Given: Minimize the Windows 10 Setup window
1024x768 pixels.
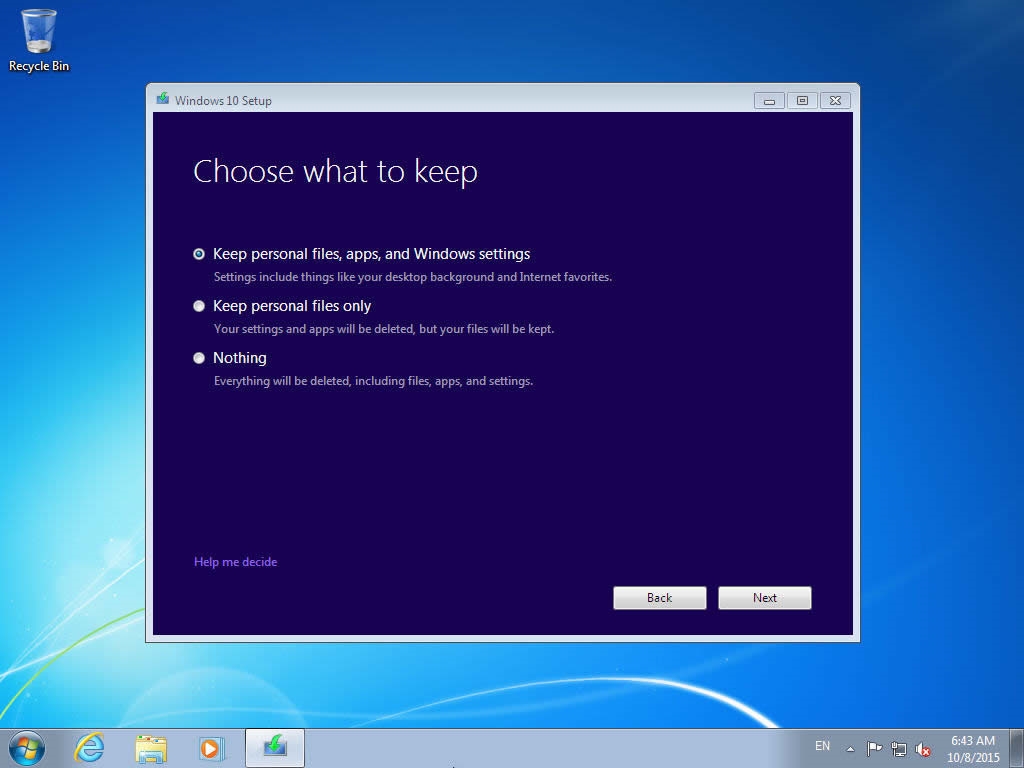Looking at the screenshot, I should pos(769,101).
